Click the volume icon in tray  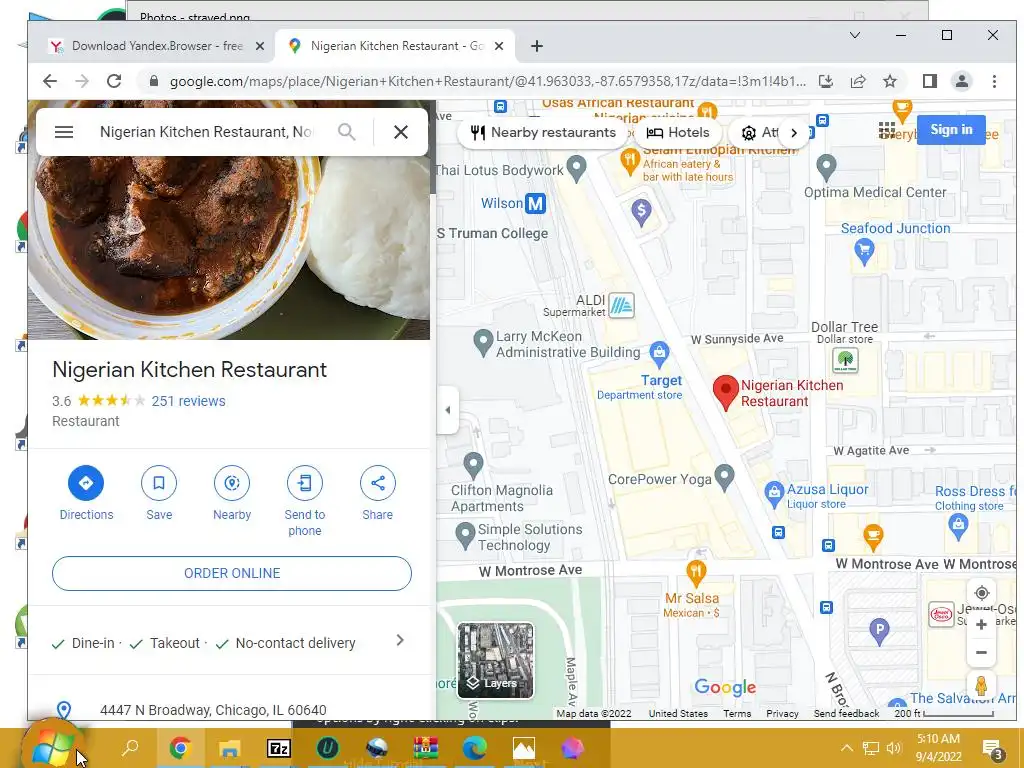[x=893, y=748]
